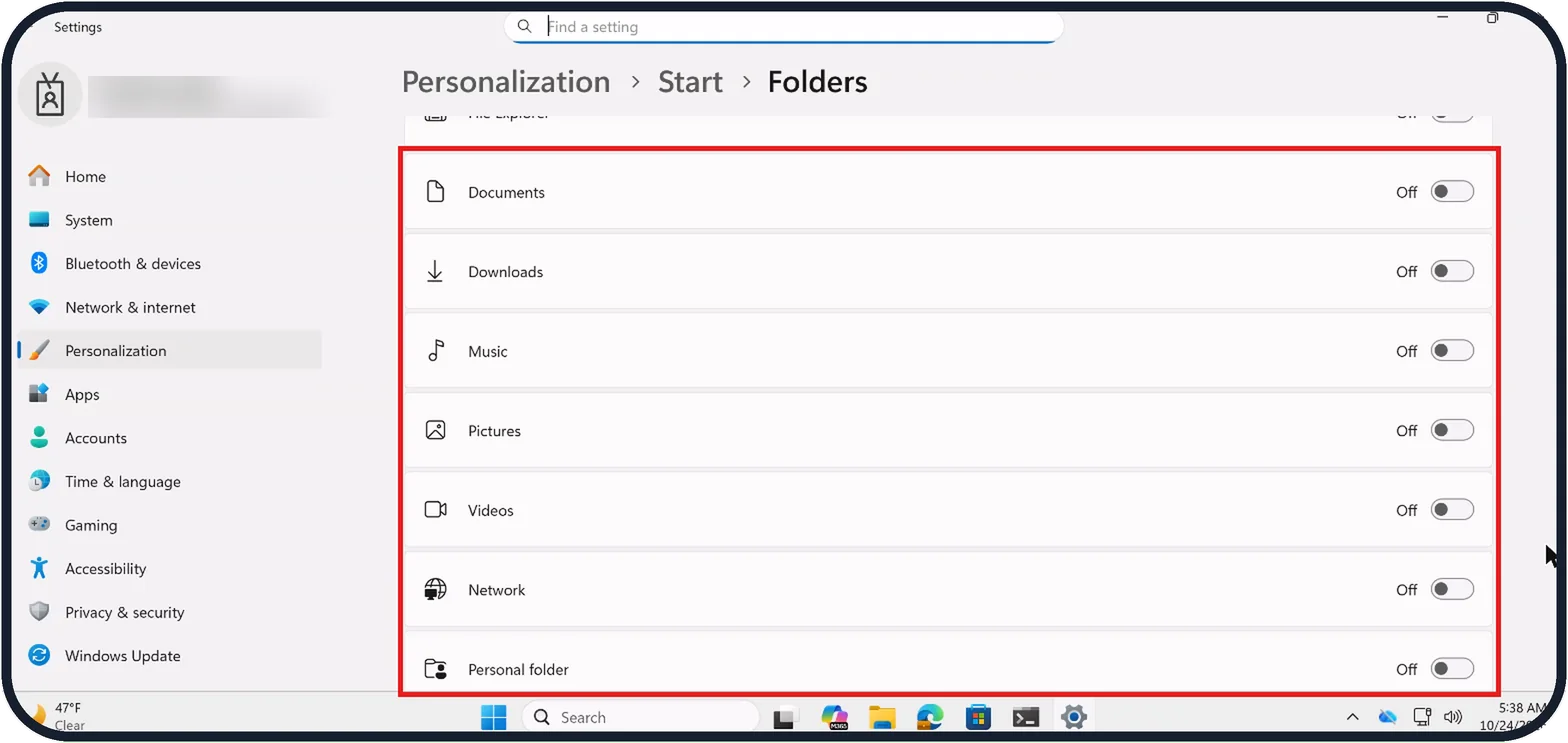Turn on the Personal folder toggle
Screen dimensions: 1568x743
click(1452, 669)
